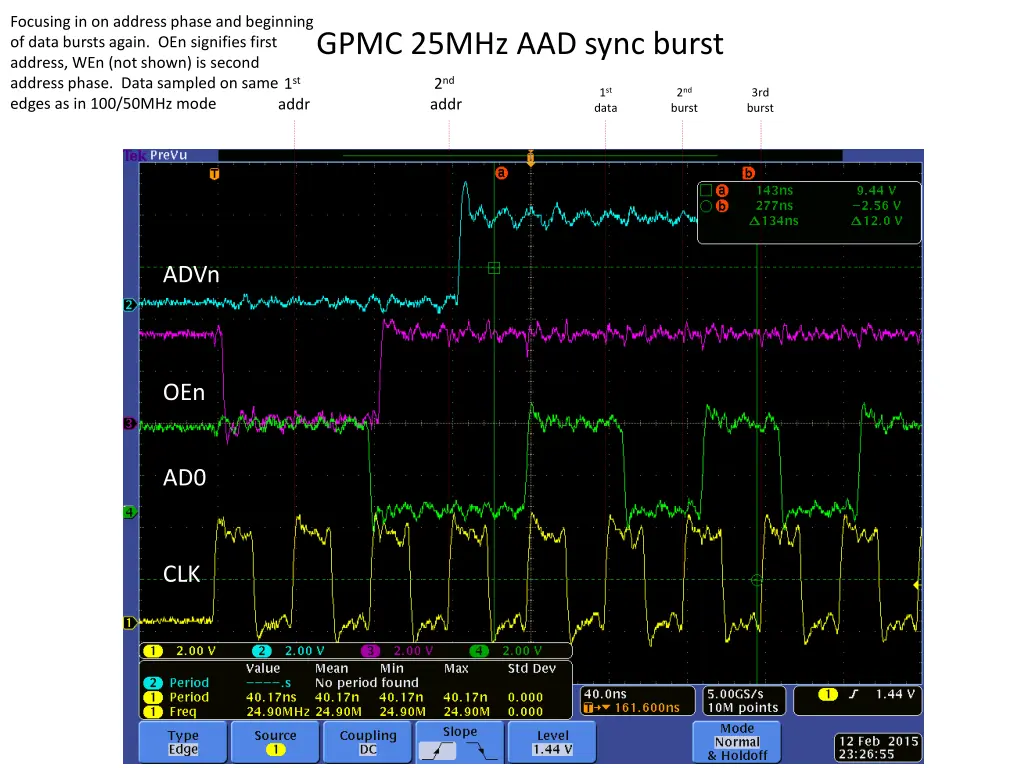
Task: Click the Δ134ns cursor delta time
Action: pyautogui.click(x=773, y=221)
